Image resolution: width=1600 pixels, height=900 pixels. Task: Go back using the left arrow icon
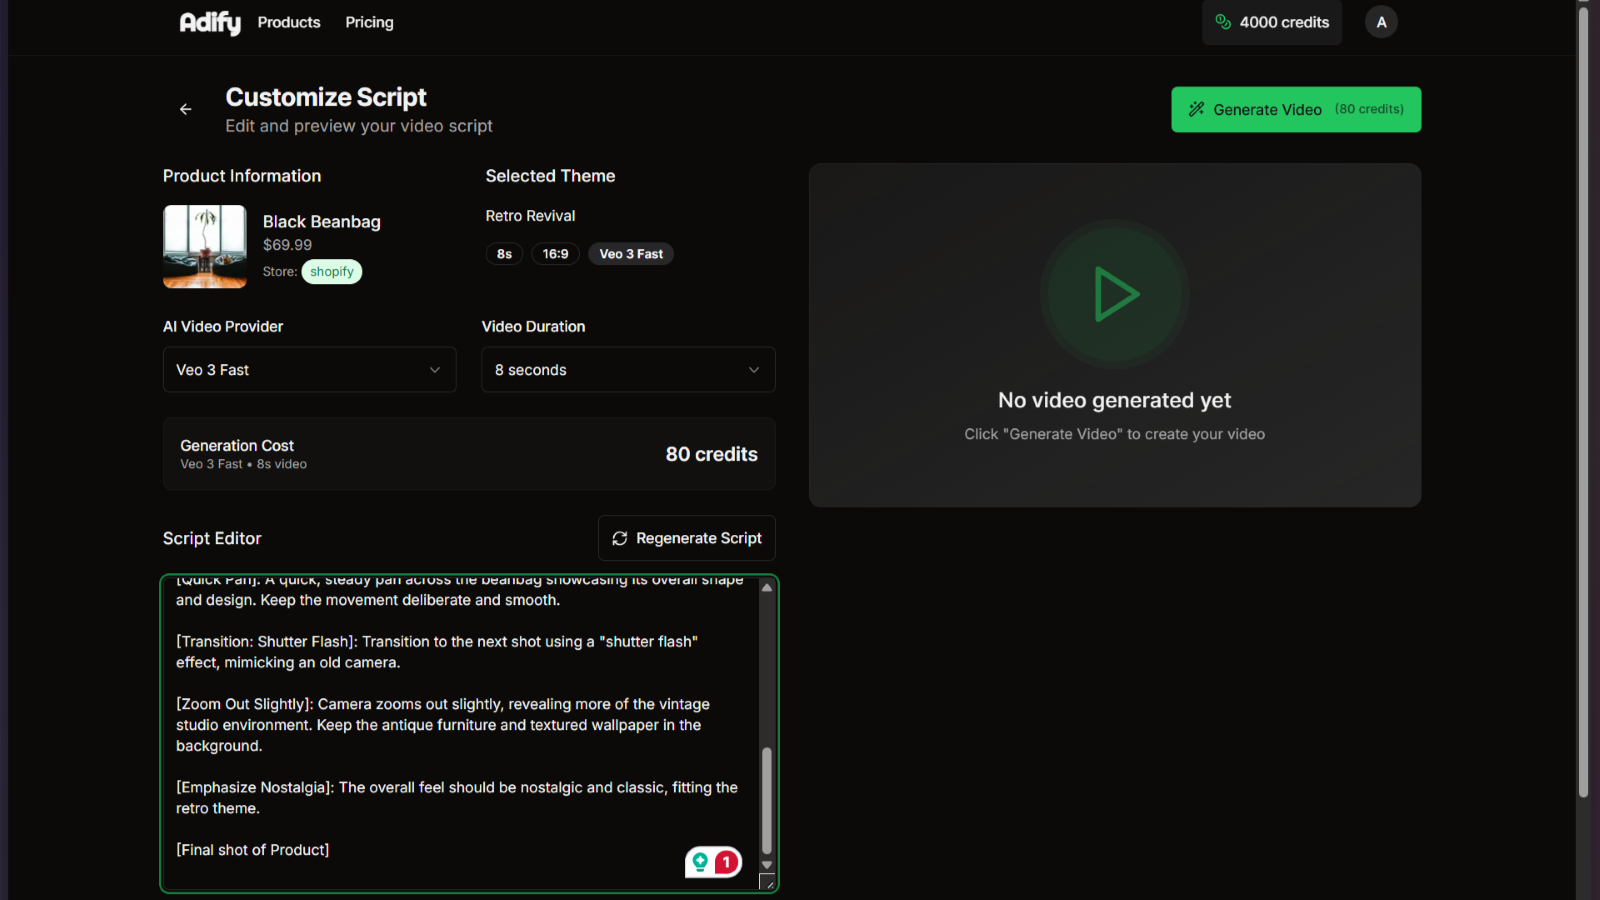pos(186,109)
